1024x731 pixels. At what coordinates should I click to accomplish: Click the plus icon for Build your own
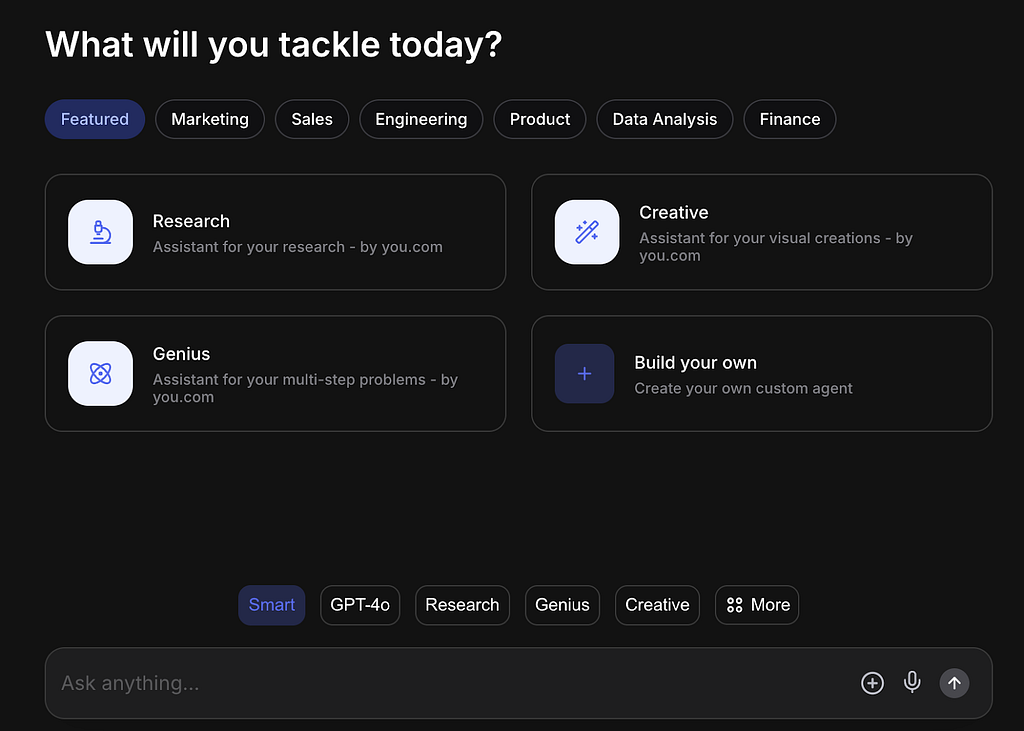584,374
